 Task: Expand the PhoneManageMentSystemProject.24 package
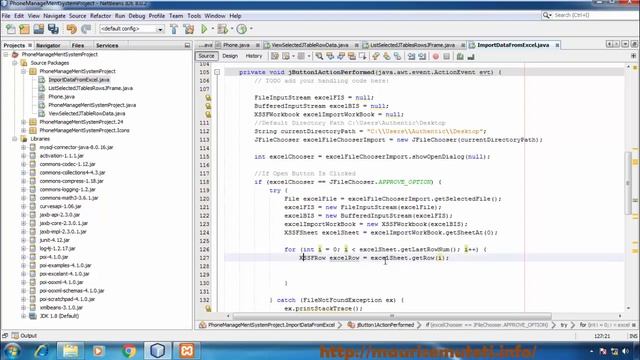[24, 122]
